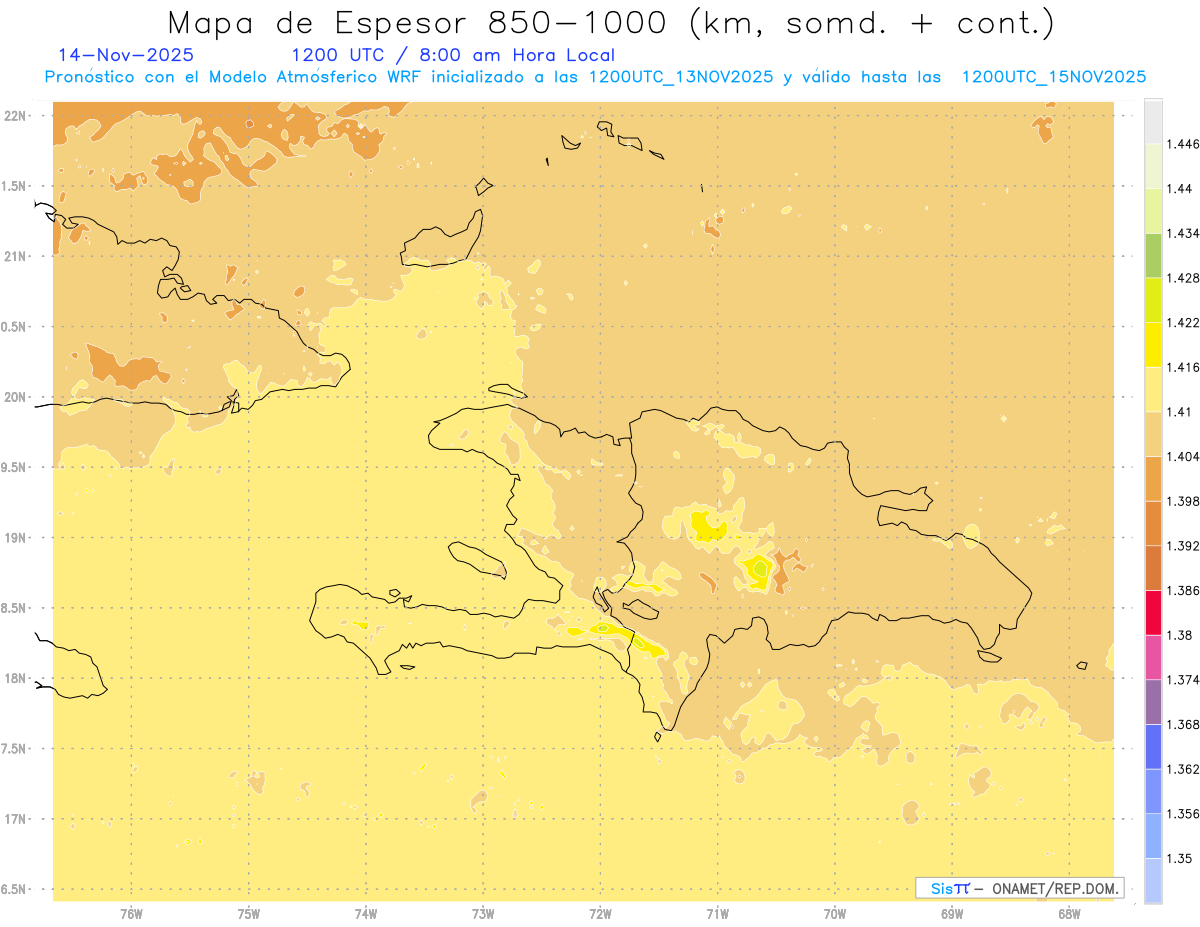This screenshot has height=927, width=1200.
Task: Click the longitude label 72W
Action: pos(600,914)
